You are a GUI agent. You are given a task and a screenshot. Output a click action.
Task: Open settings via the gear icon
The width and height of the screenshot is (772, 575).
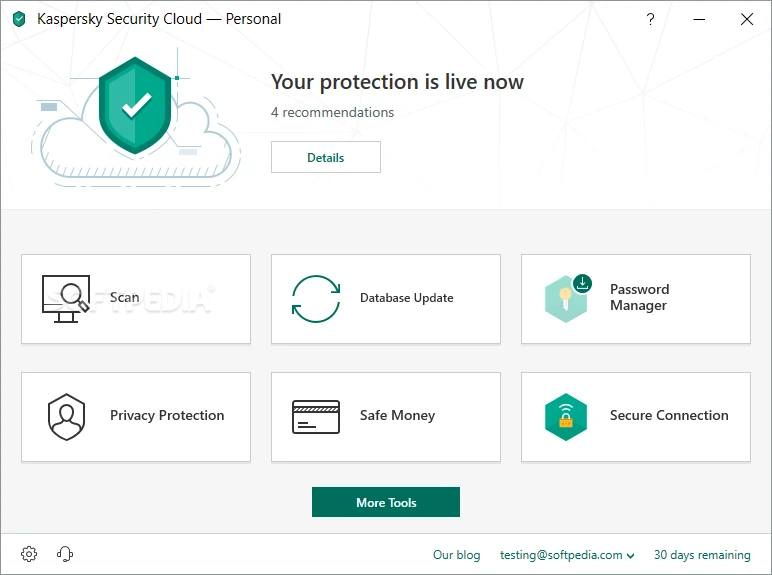(29, 554)
